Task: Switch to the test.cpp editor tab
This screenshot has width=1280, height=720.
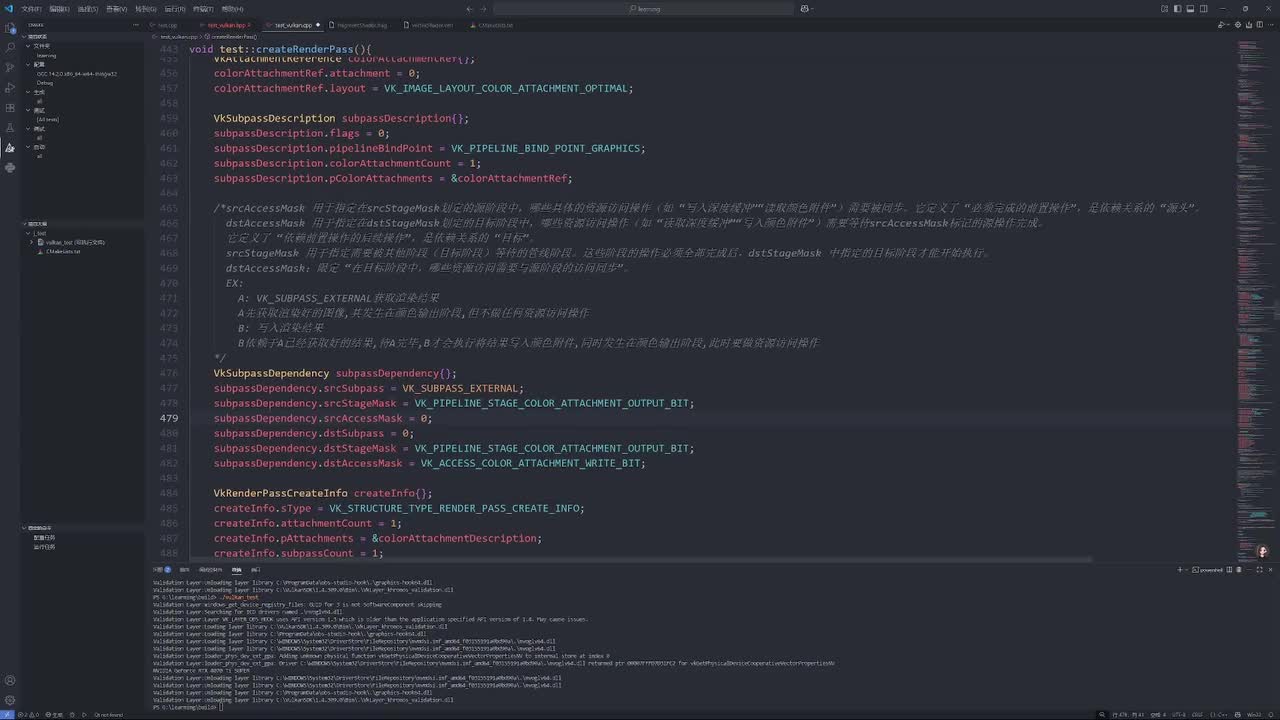Action: click(x=166, y=24)
